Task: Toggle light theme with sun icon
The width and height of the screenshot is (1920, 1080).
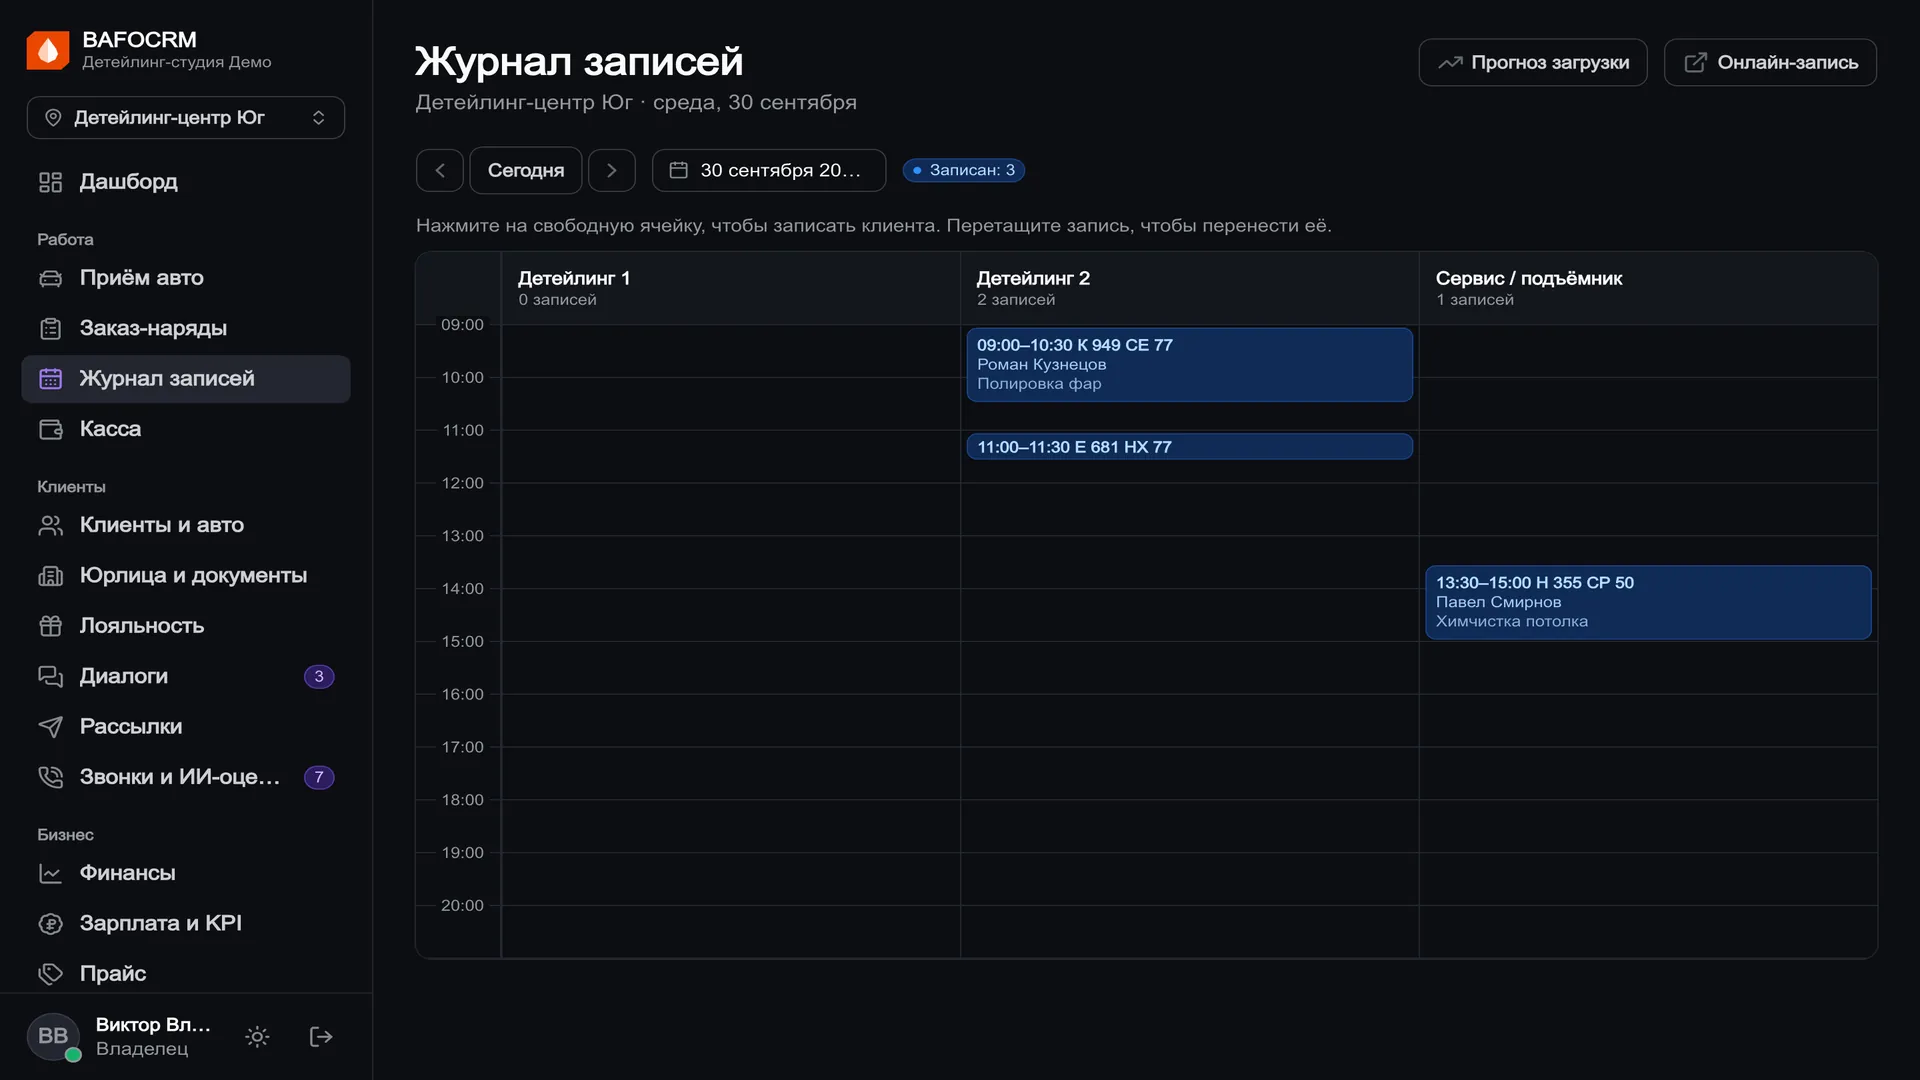Action: [x=257, y=1037]
